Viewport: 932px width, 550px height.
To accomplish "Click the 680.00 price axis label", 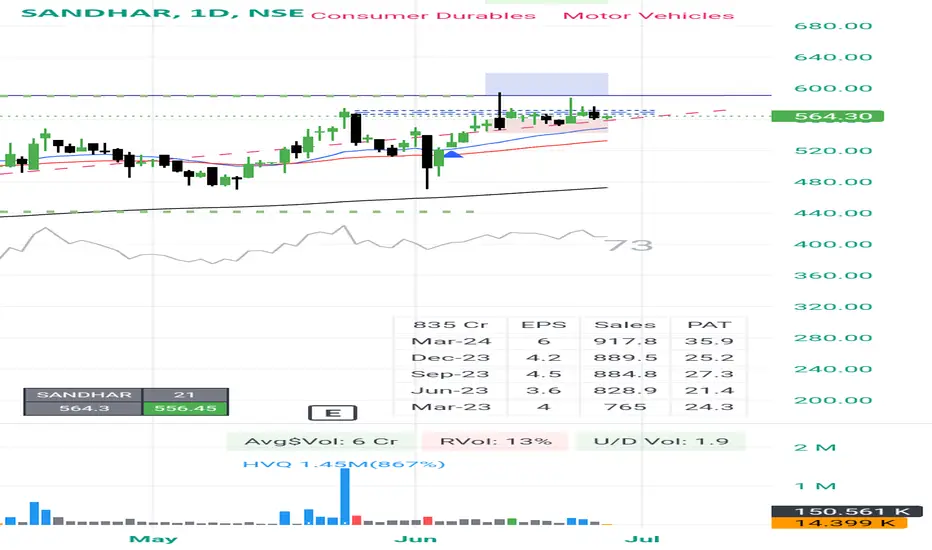I will 833,26.
